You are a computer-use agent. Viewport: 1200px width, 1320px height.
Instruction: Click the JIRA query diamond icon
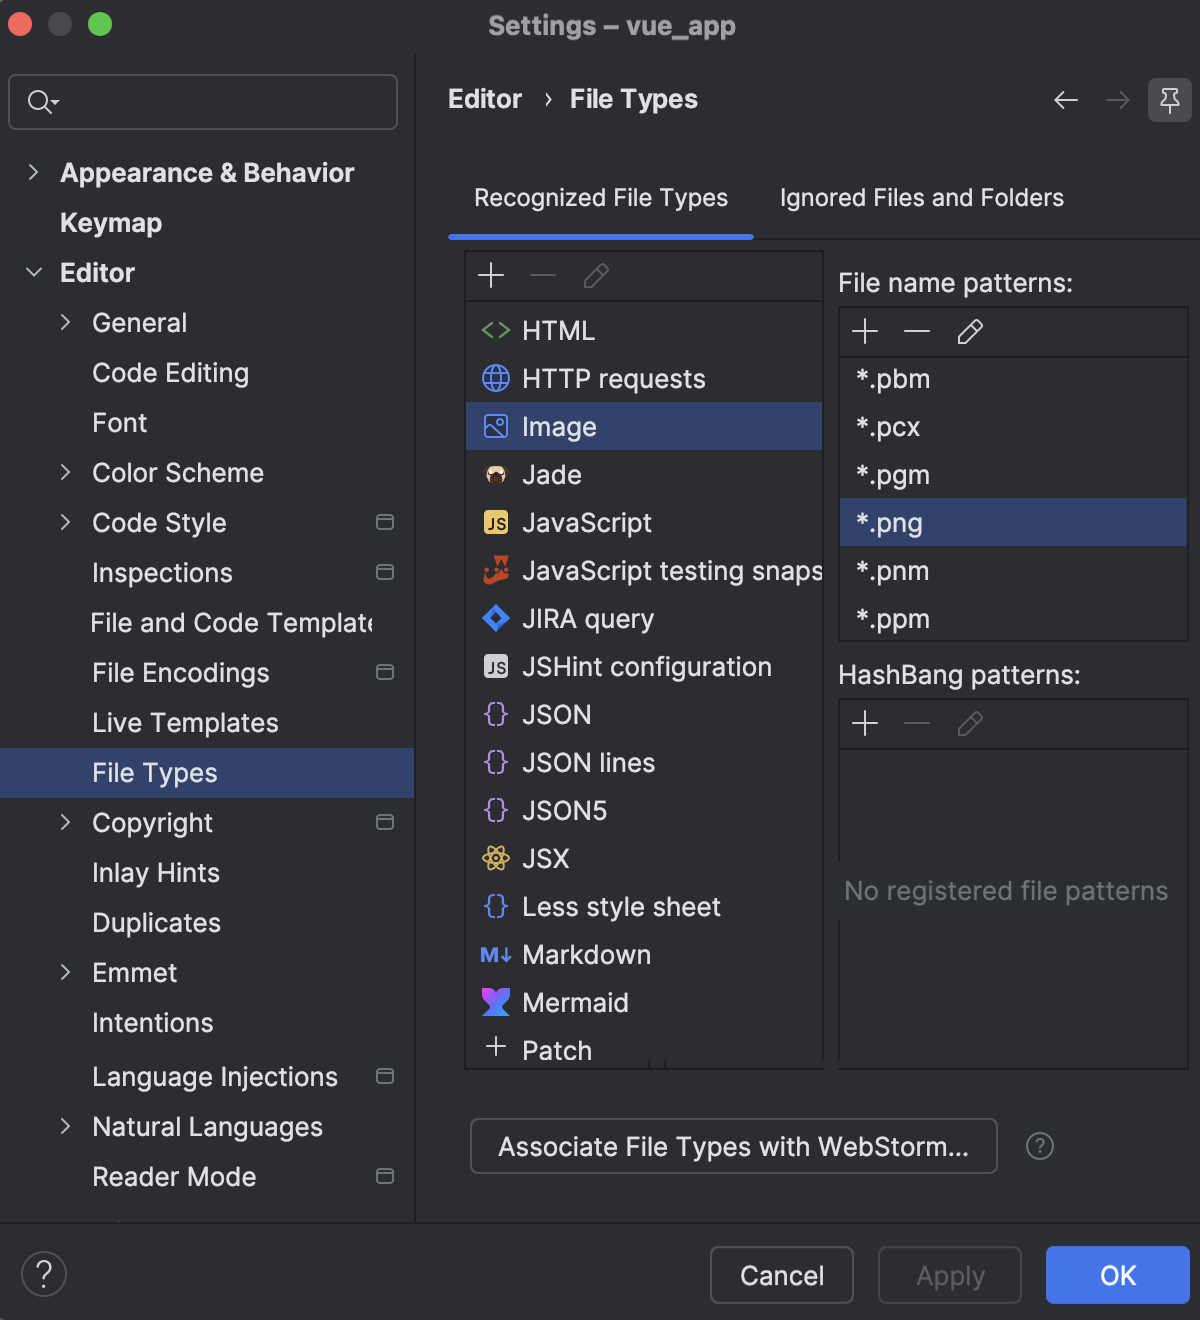coord(496,619)
